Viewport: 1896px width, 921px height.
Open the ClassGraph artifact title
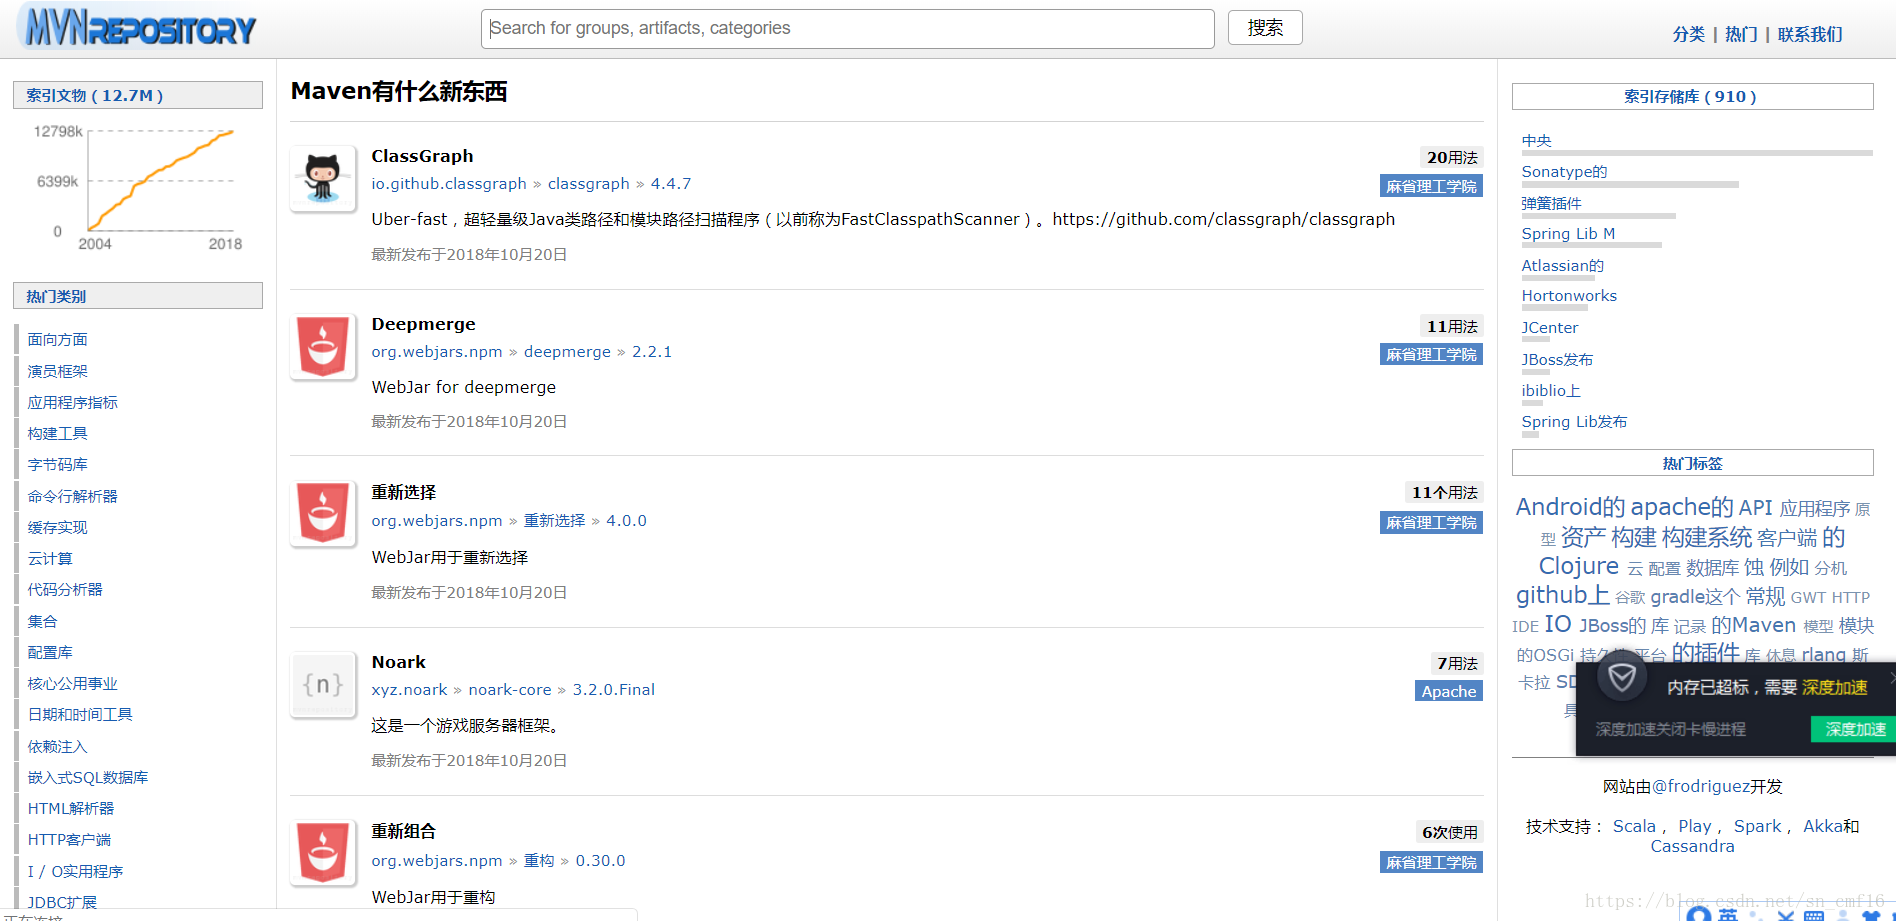tap(422, 156)
